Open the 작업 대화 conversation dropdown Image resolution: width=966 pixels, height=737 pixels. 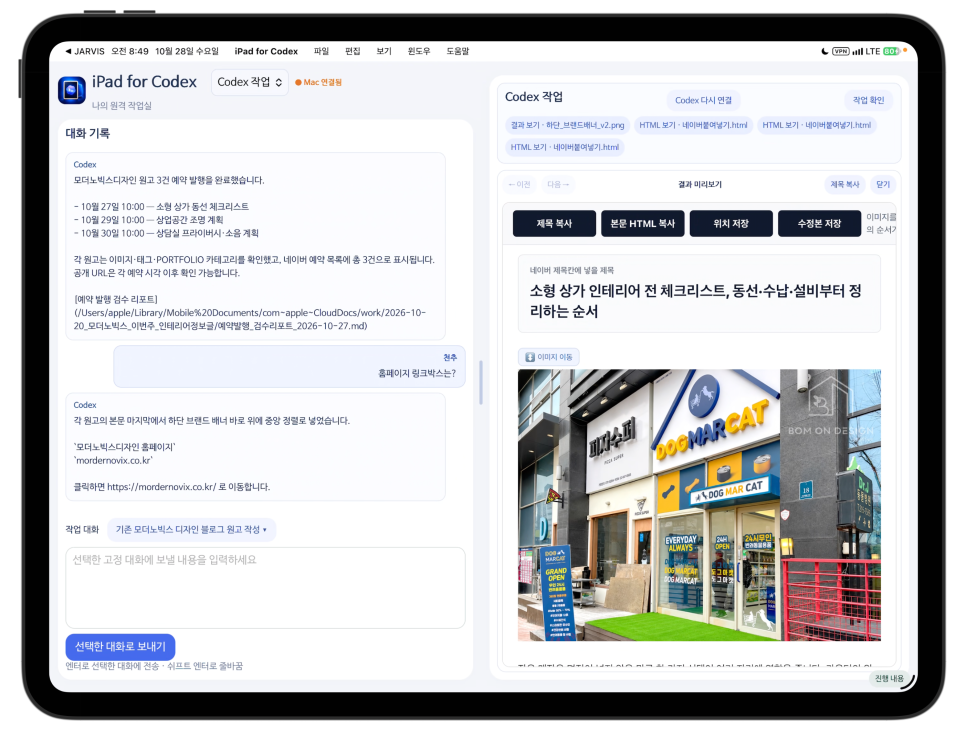191,529
